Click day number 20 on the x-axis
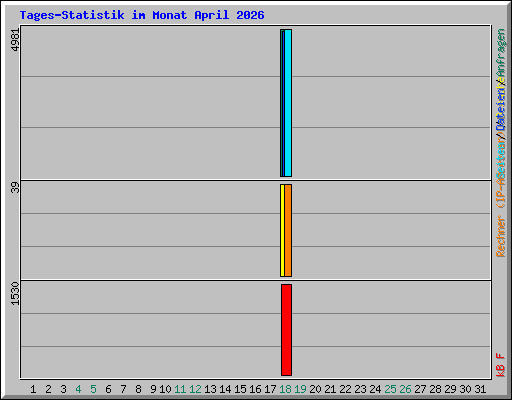 pyautogui.click(x=315, y=389)
